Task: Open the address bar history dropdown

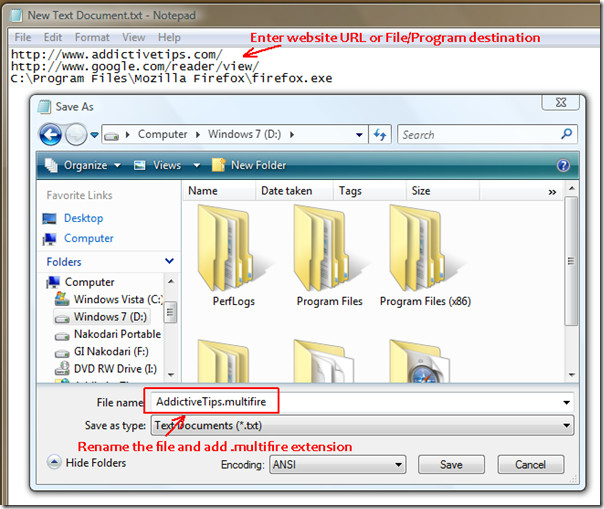Action: [x=359, y=135]
